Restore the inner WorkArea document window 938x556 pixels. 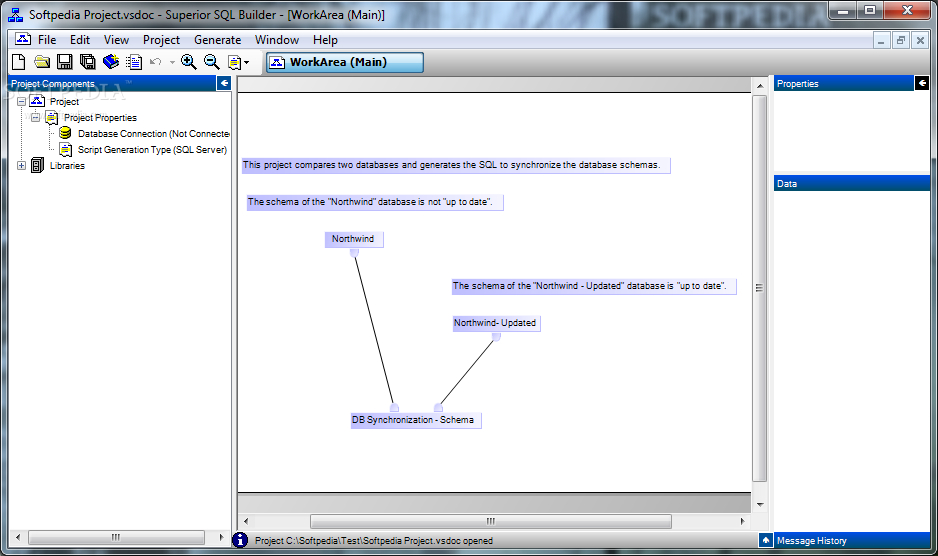coord(900,40)
